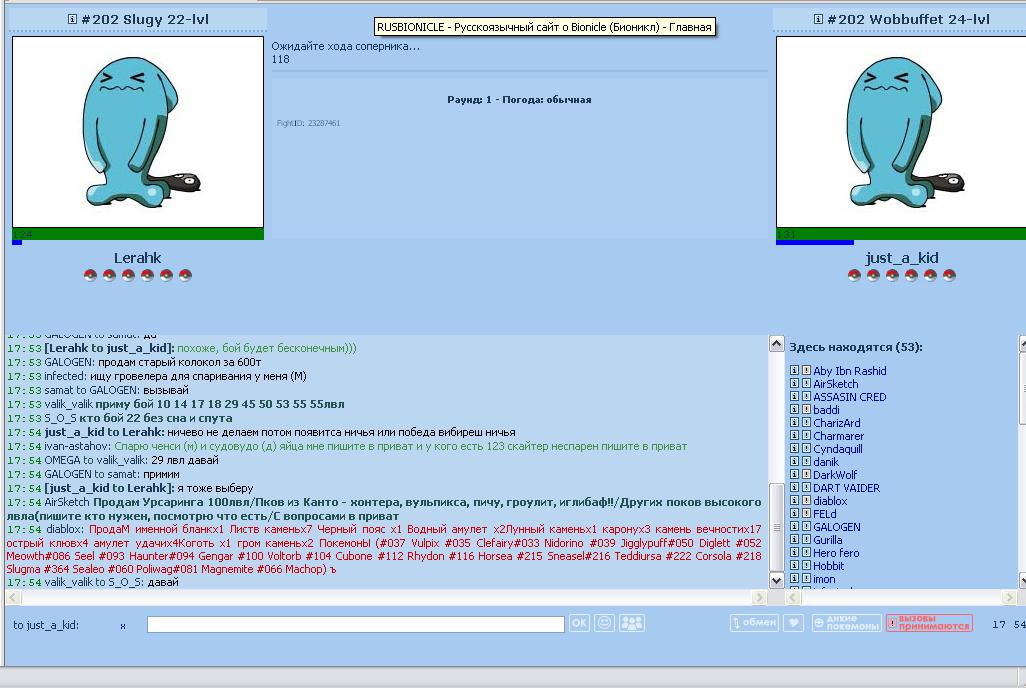Viewport: 1026px width, 688px height.
Task: Click exclamation icon for AirSketch
Action: click(x=806, y=384)
